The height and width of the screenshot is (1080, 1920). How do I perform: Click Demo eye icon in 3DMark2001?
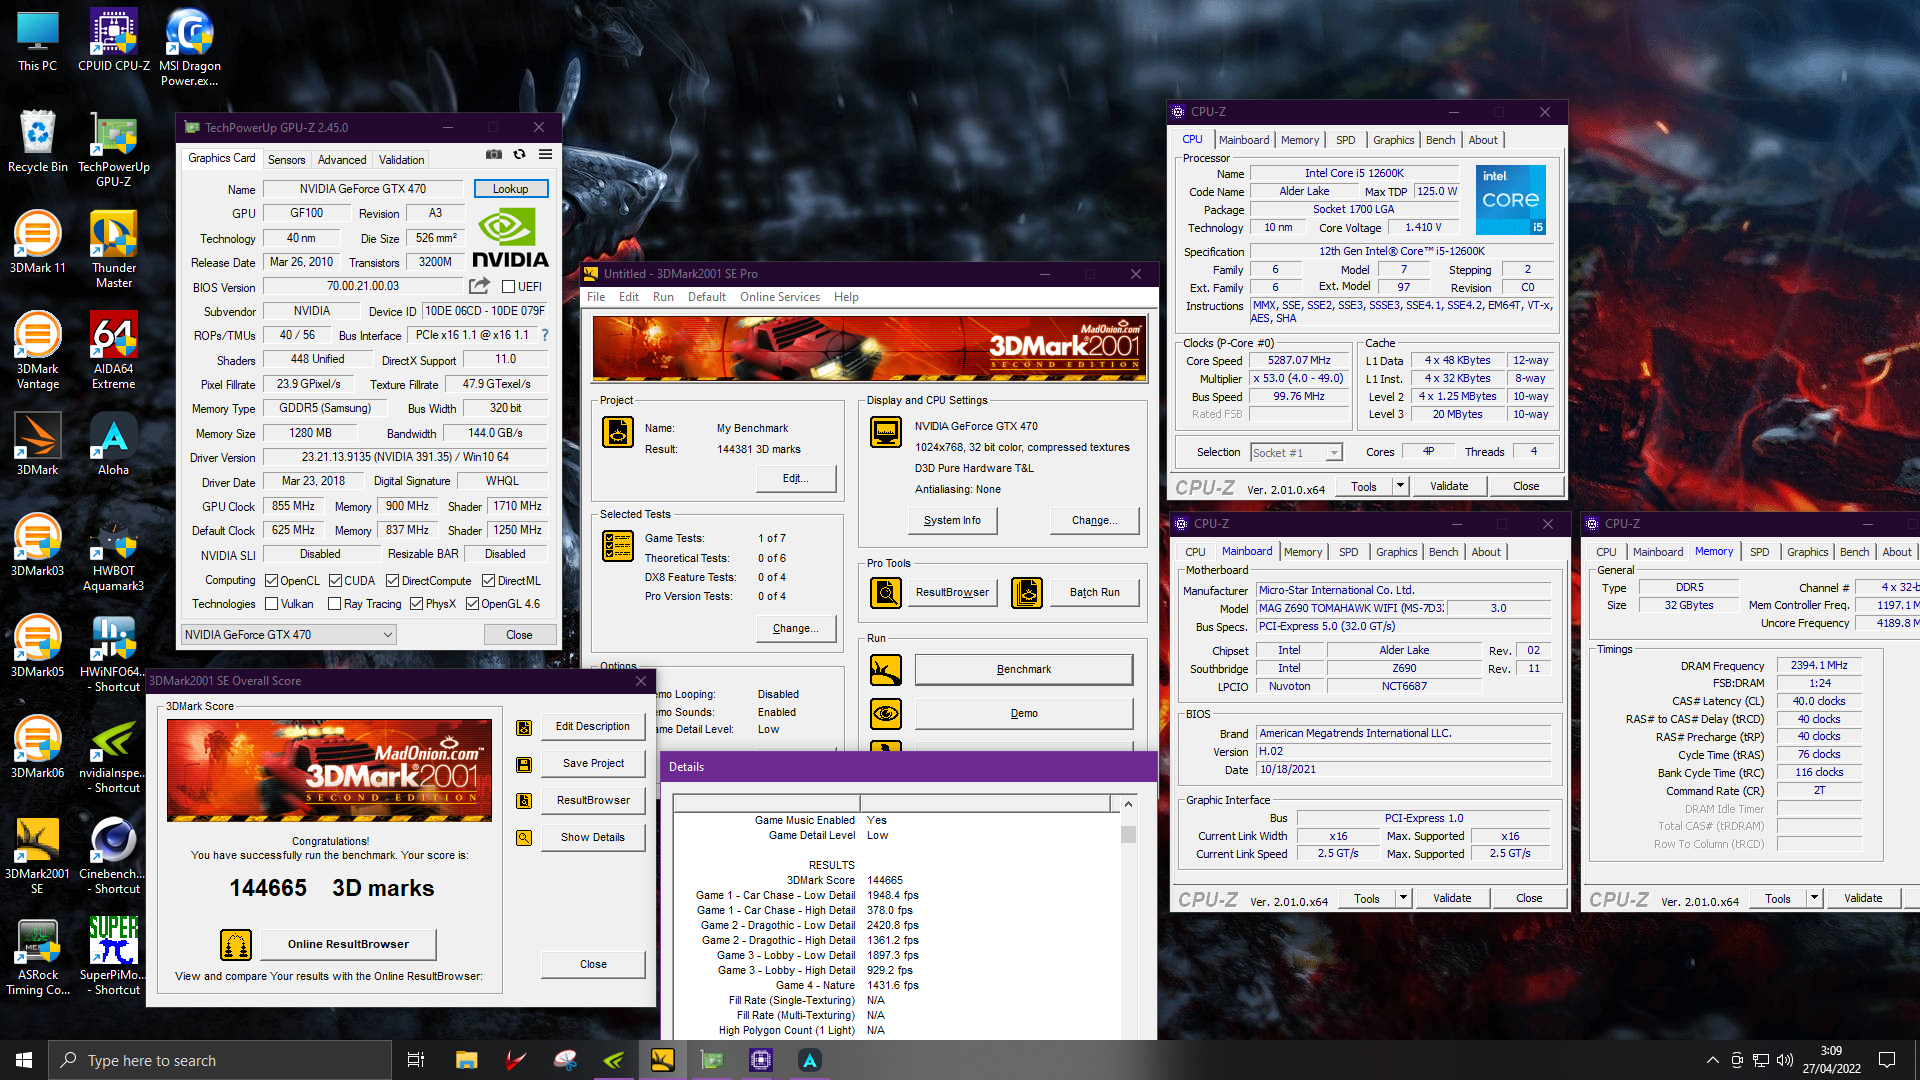pyautogui.click(x=886, y=713)
